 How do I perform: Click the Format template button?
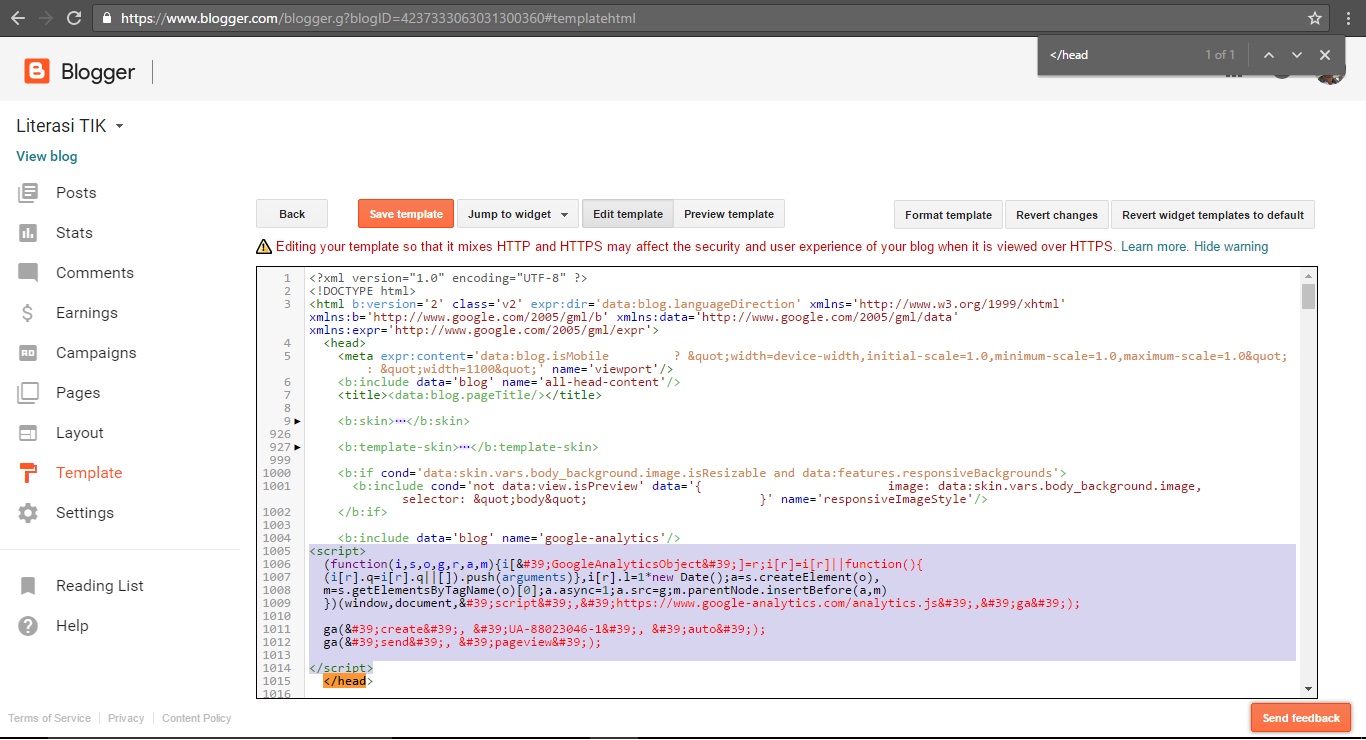[x=948, y=214]
